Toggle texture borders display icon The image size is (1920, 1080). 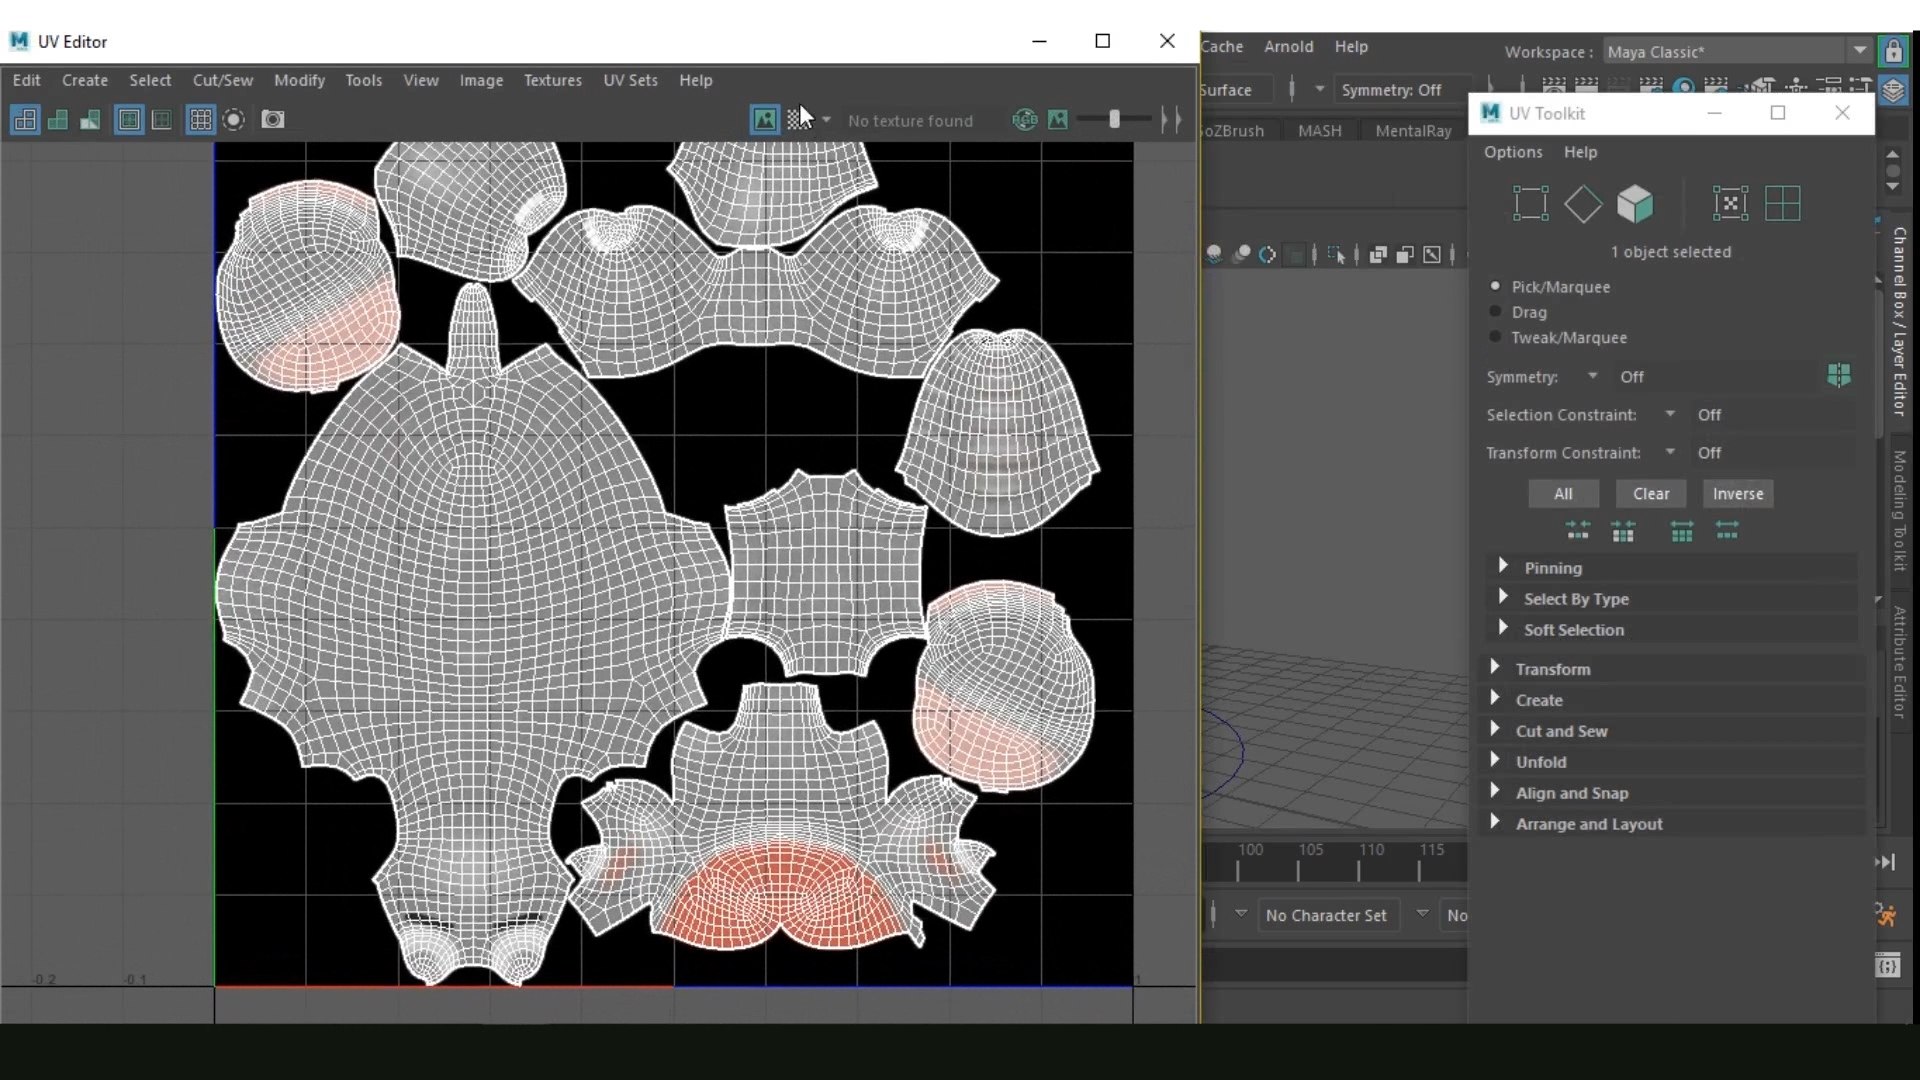click(x=129, y=120)
